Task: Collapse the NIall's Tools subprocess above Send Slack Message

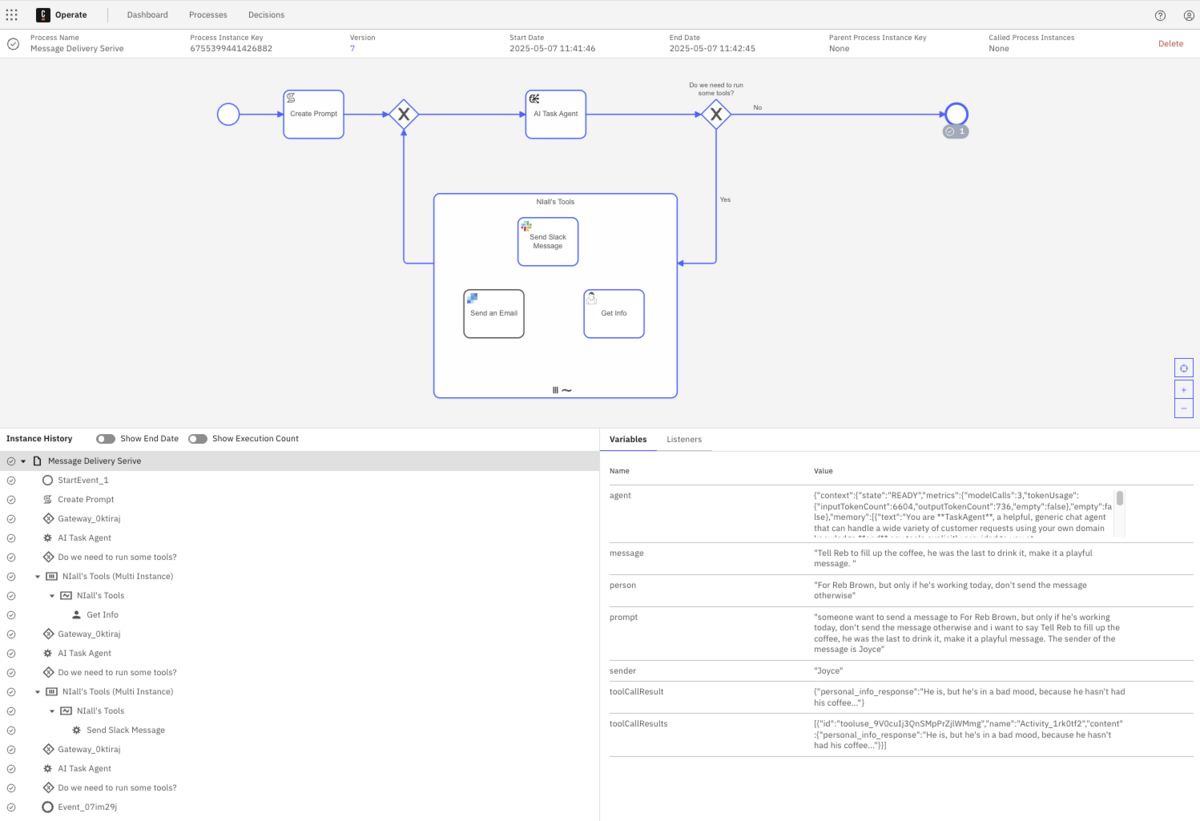Action: (x=52, y=711)
